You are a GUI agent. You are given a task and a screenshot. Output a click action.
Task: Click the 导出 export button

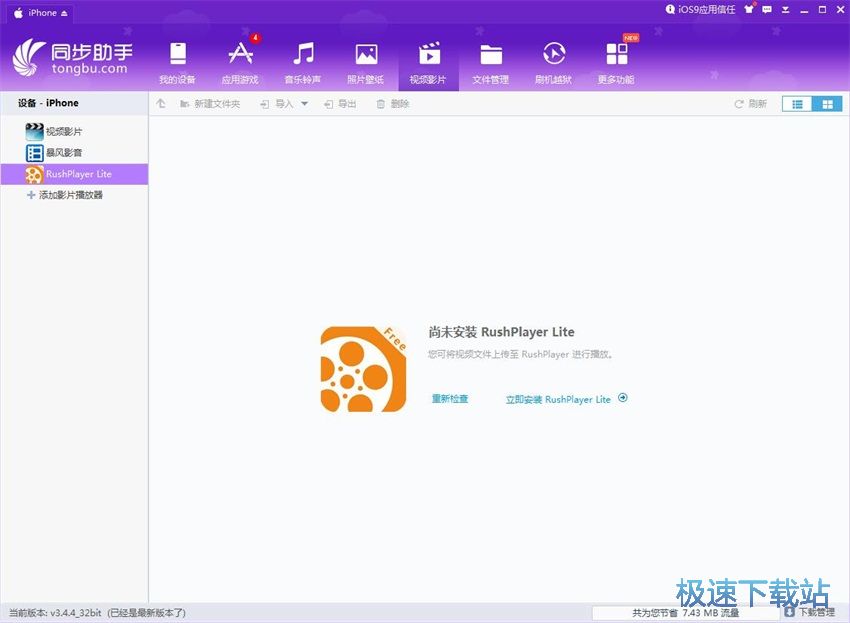tap(340, 104)
